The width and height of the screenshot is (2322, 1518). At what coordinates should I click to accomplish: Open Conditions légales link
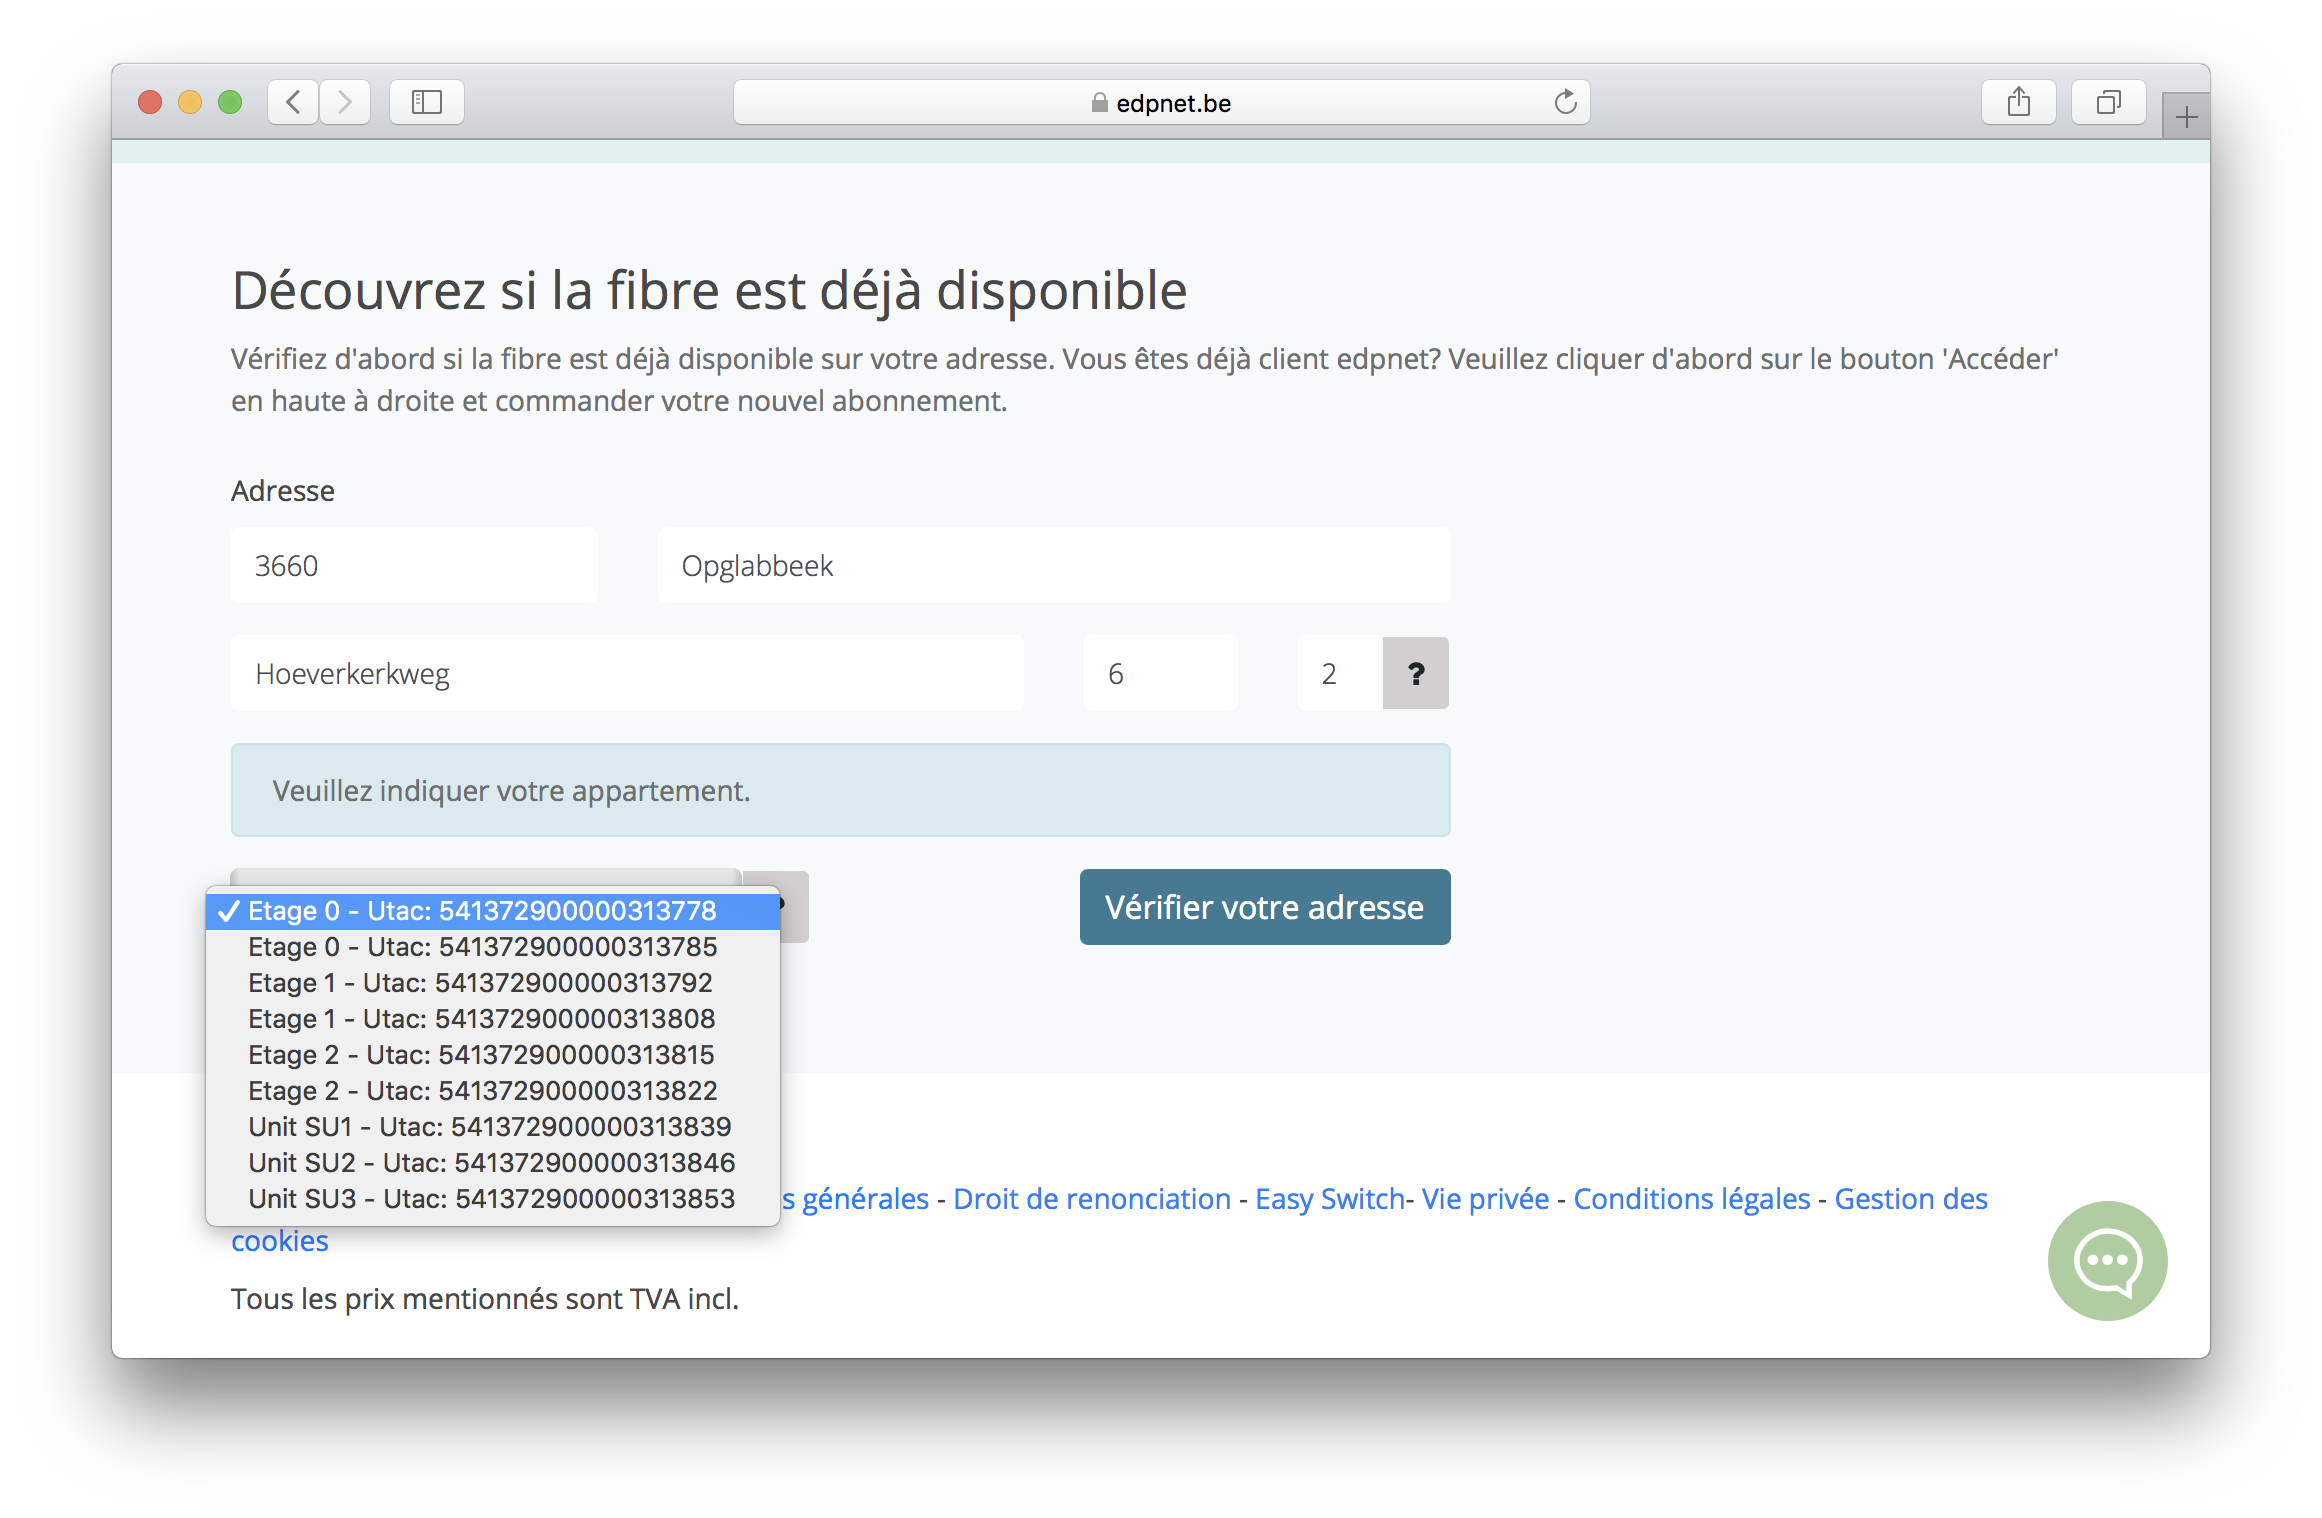(x=1692, y=1199)
